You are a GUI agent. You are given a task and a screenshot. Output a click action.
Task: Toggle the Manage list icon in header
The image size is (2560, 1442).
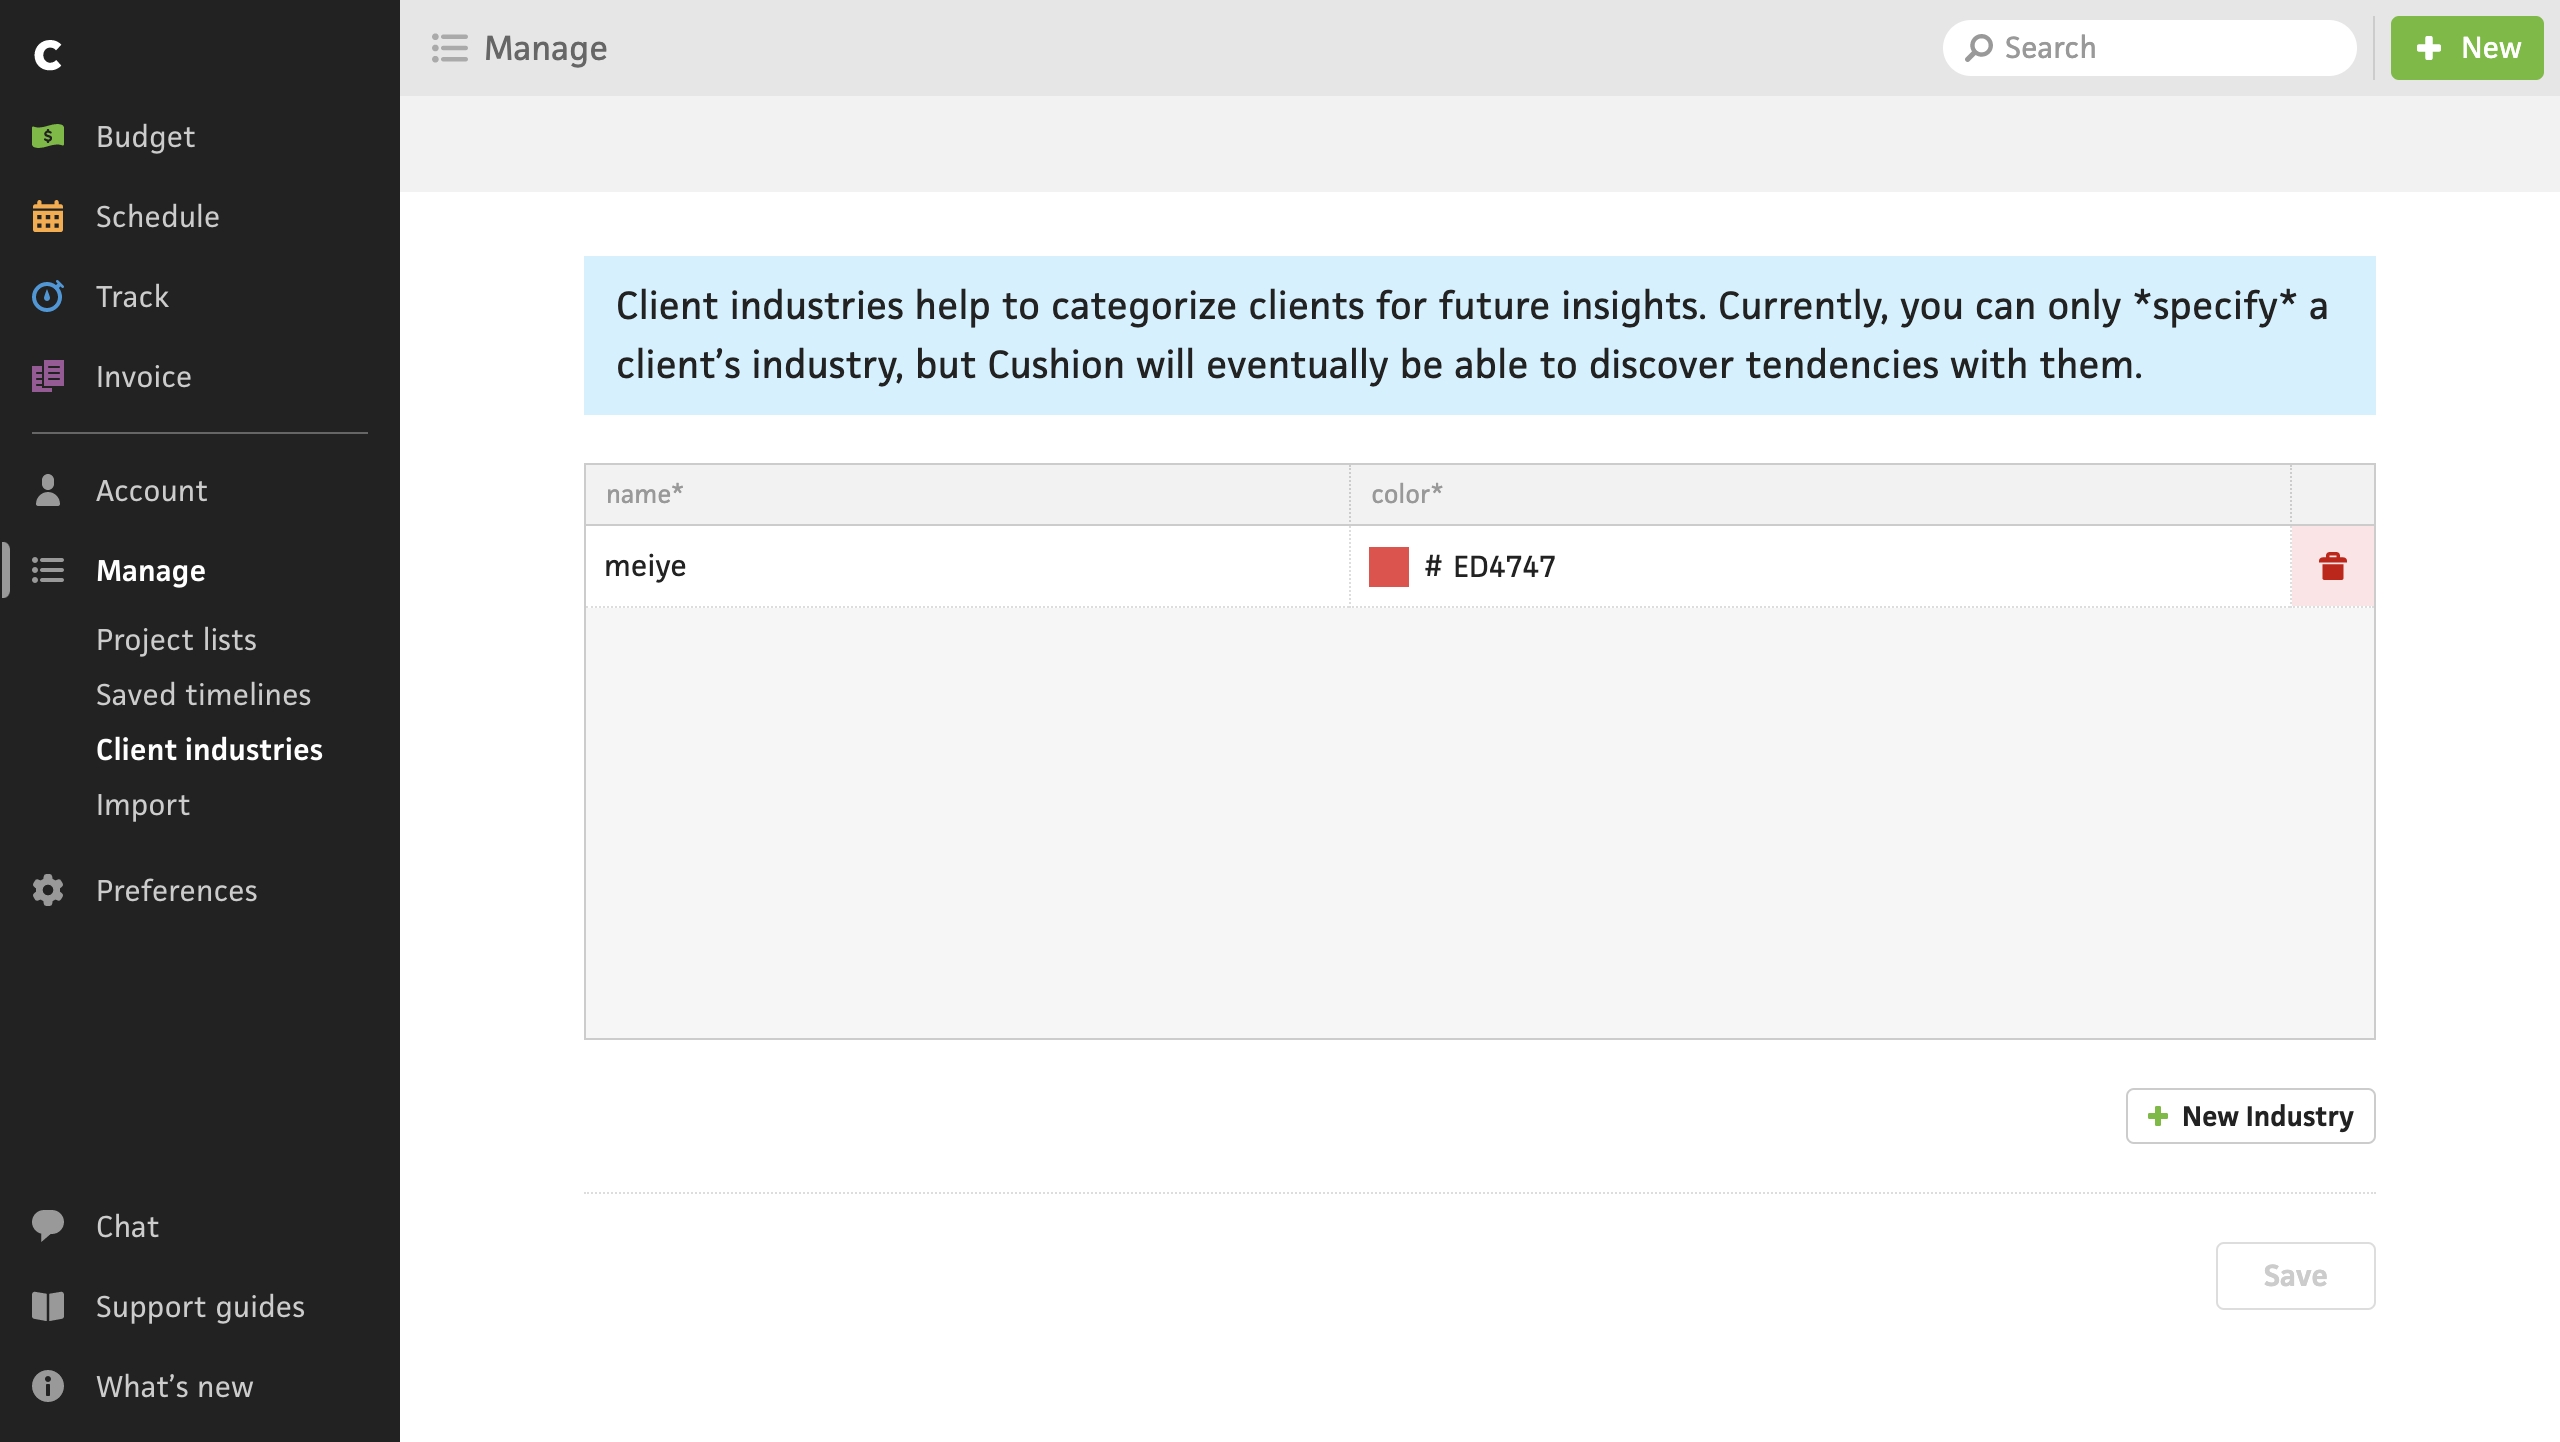(x=449, y=48)
